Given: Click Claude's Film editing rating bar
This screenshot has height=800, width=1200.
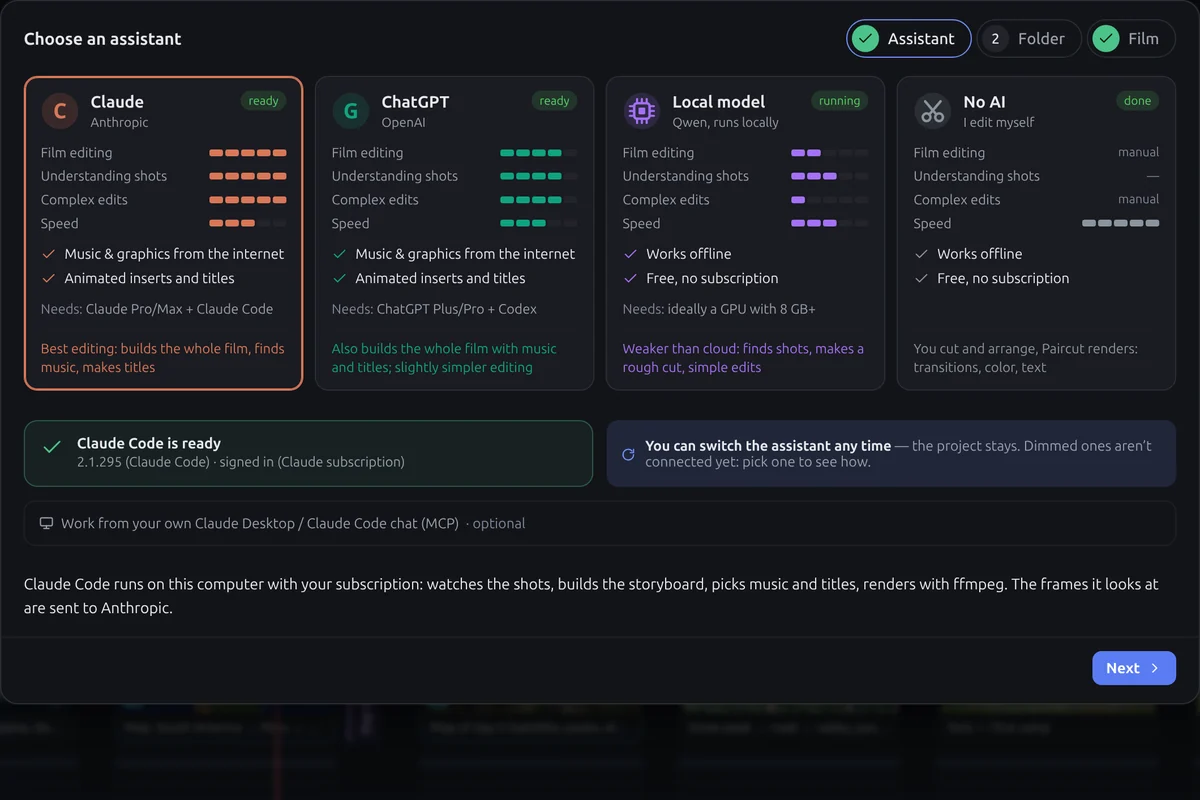Looking at the screenshot, I should coord(248,153).
